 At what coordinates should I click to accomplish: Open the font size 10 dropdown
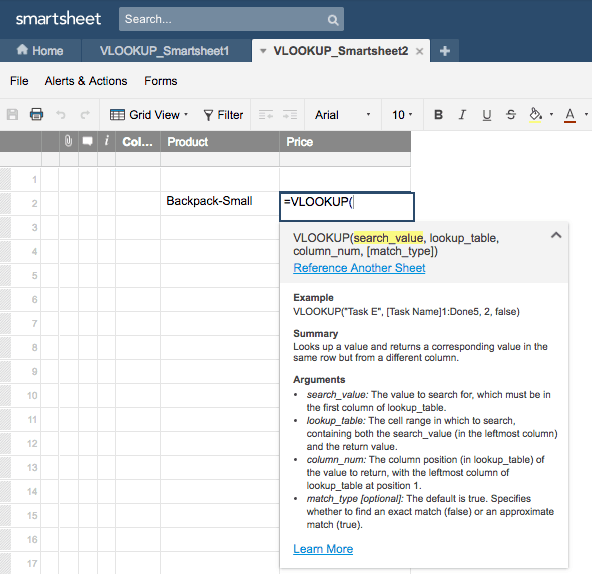tap(402, 115)
